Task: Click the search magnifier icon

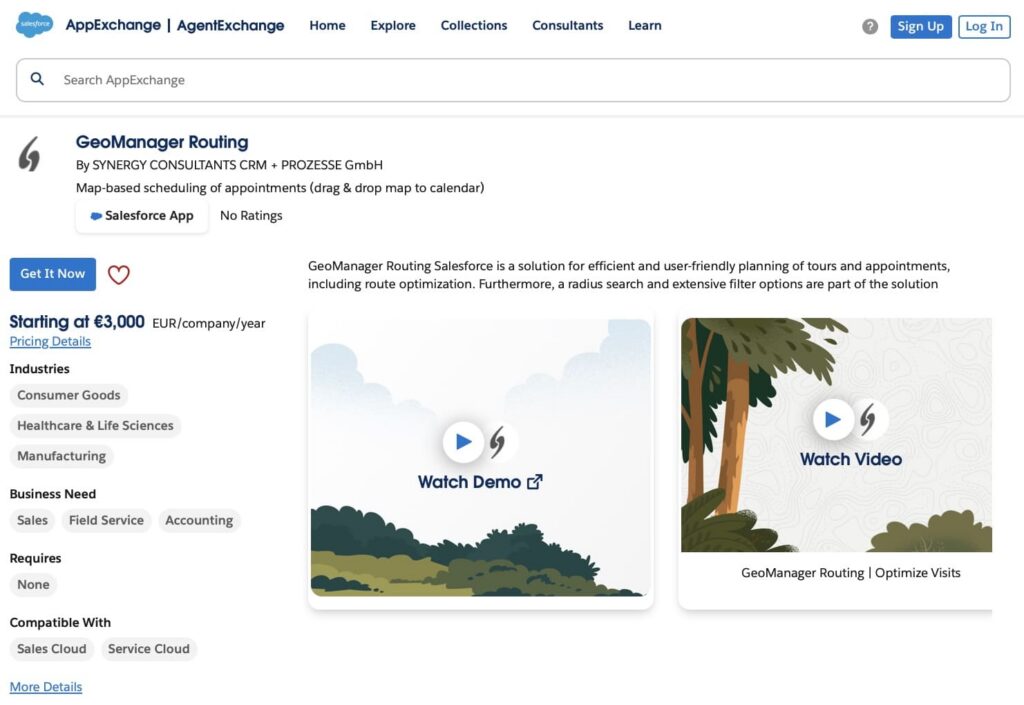Action: [x=38, y=79]
